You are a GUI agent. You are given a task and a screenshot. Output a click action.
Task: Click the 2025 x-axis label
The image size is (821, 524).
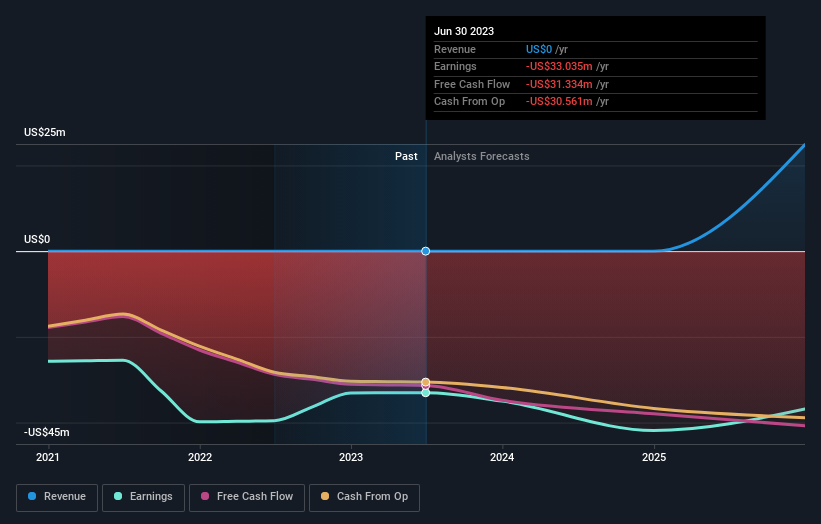654,458
